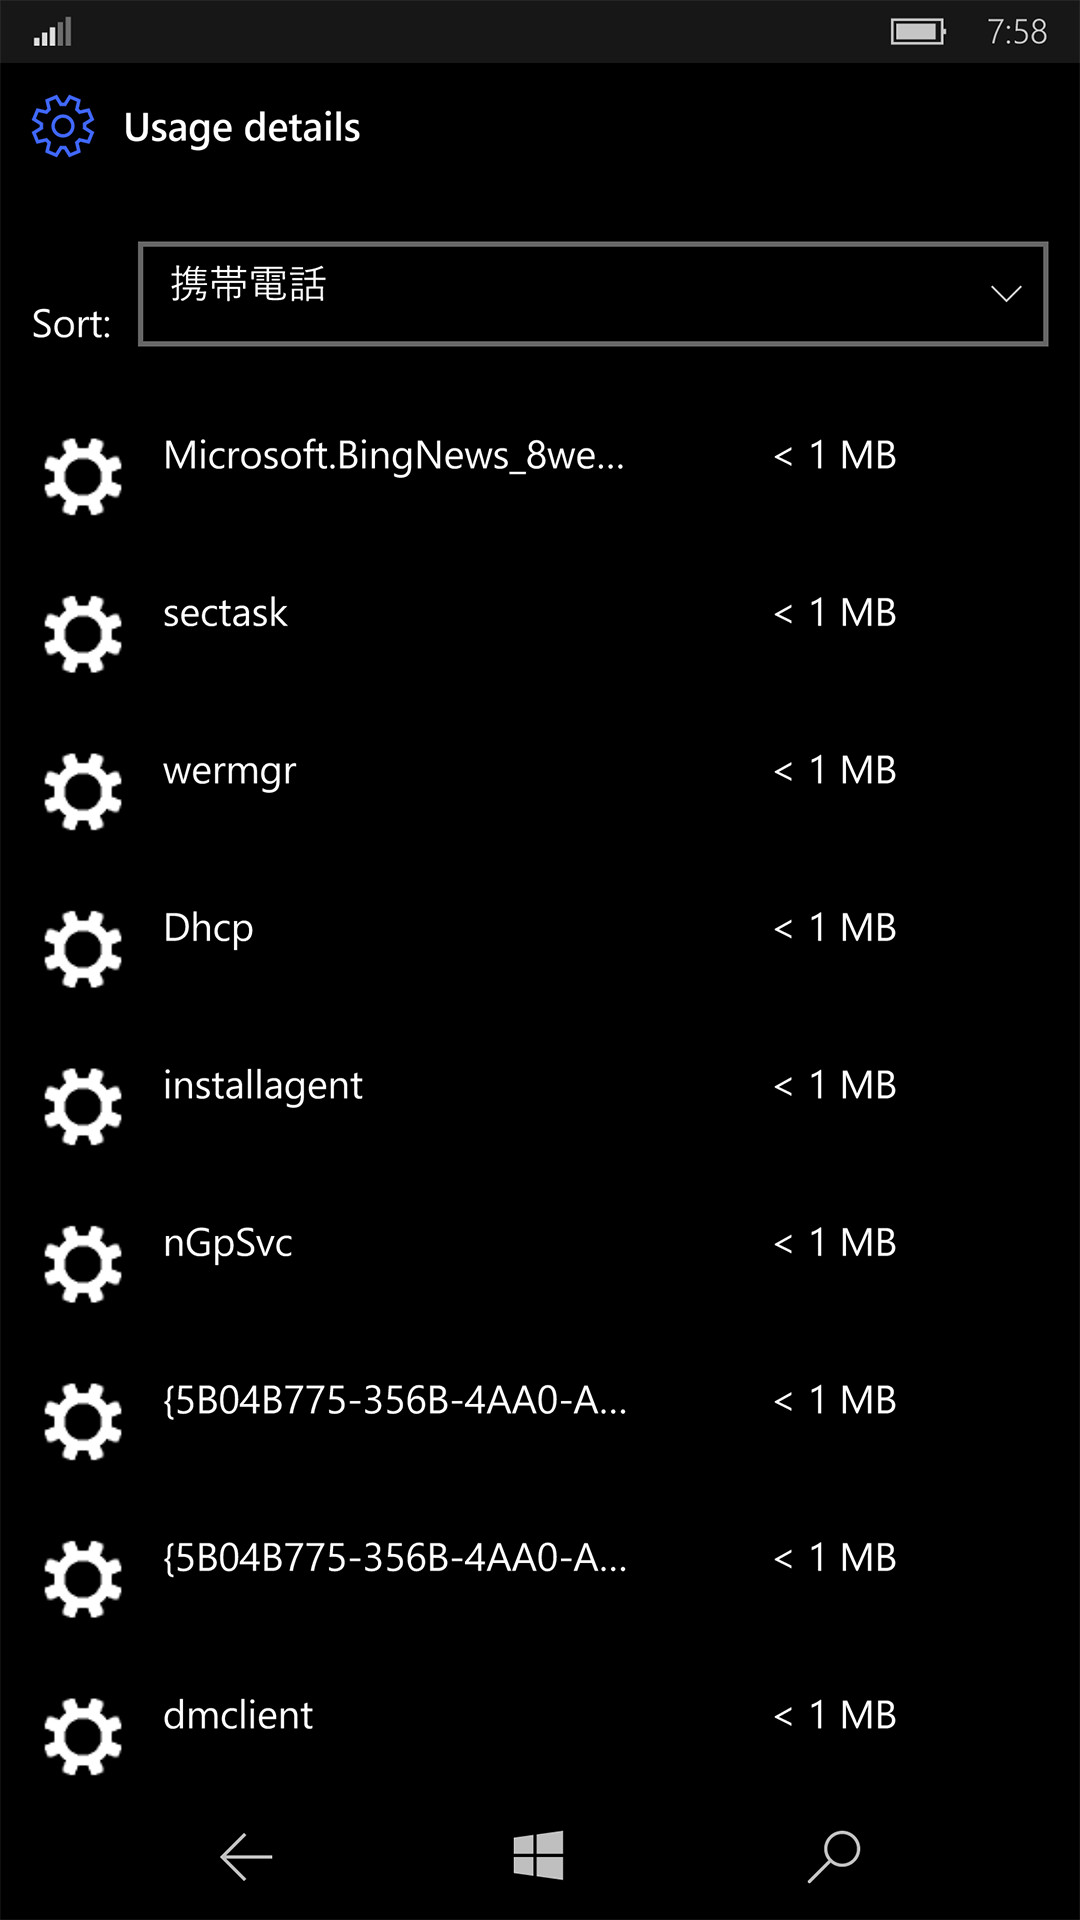
Task: Click gear icon next to Dhcp
Action: pos(83,949)
